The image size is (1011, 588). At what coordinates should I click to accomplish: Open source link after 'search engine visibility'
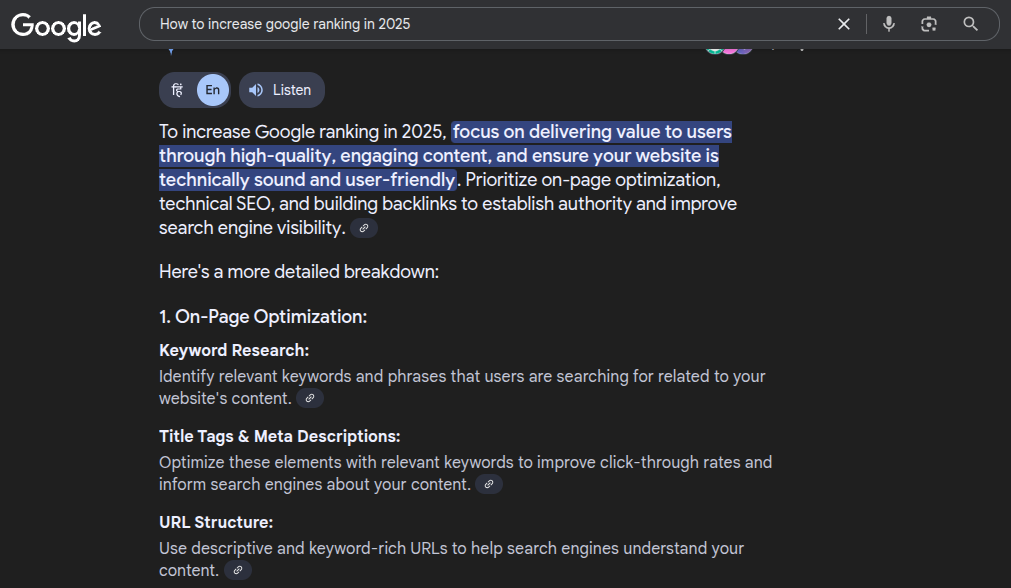pos(364,228)
